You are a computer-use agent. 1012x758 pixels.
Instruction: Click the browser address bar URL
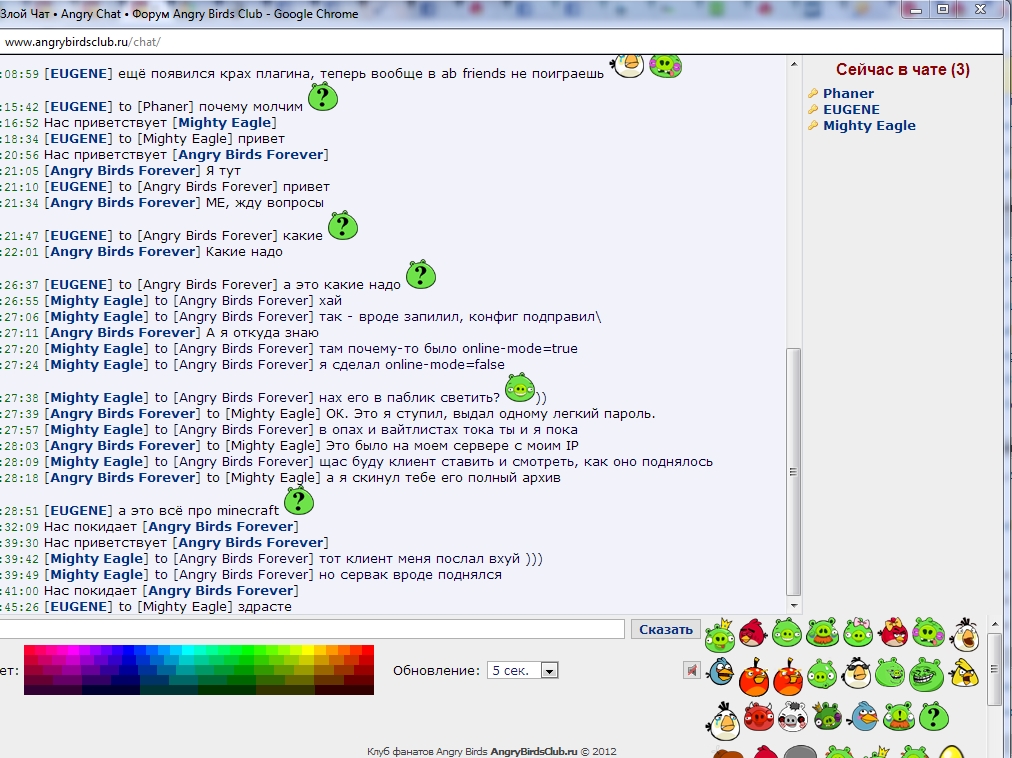tap(83, 42)
